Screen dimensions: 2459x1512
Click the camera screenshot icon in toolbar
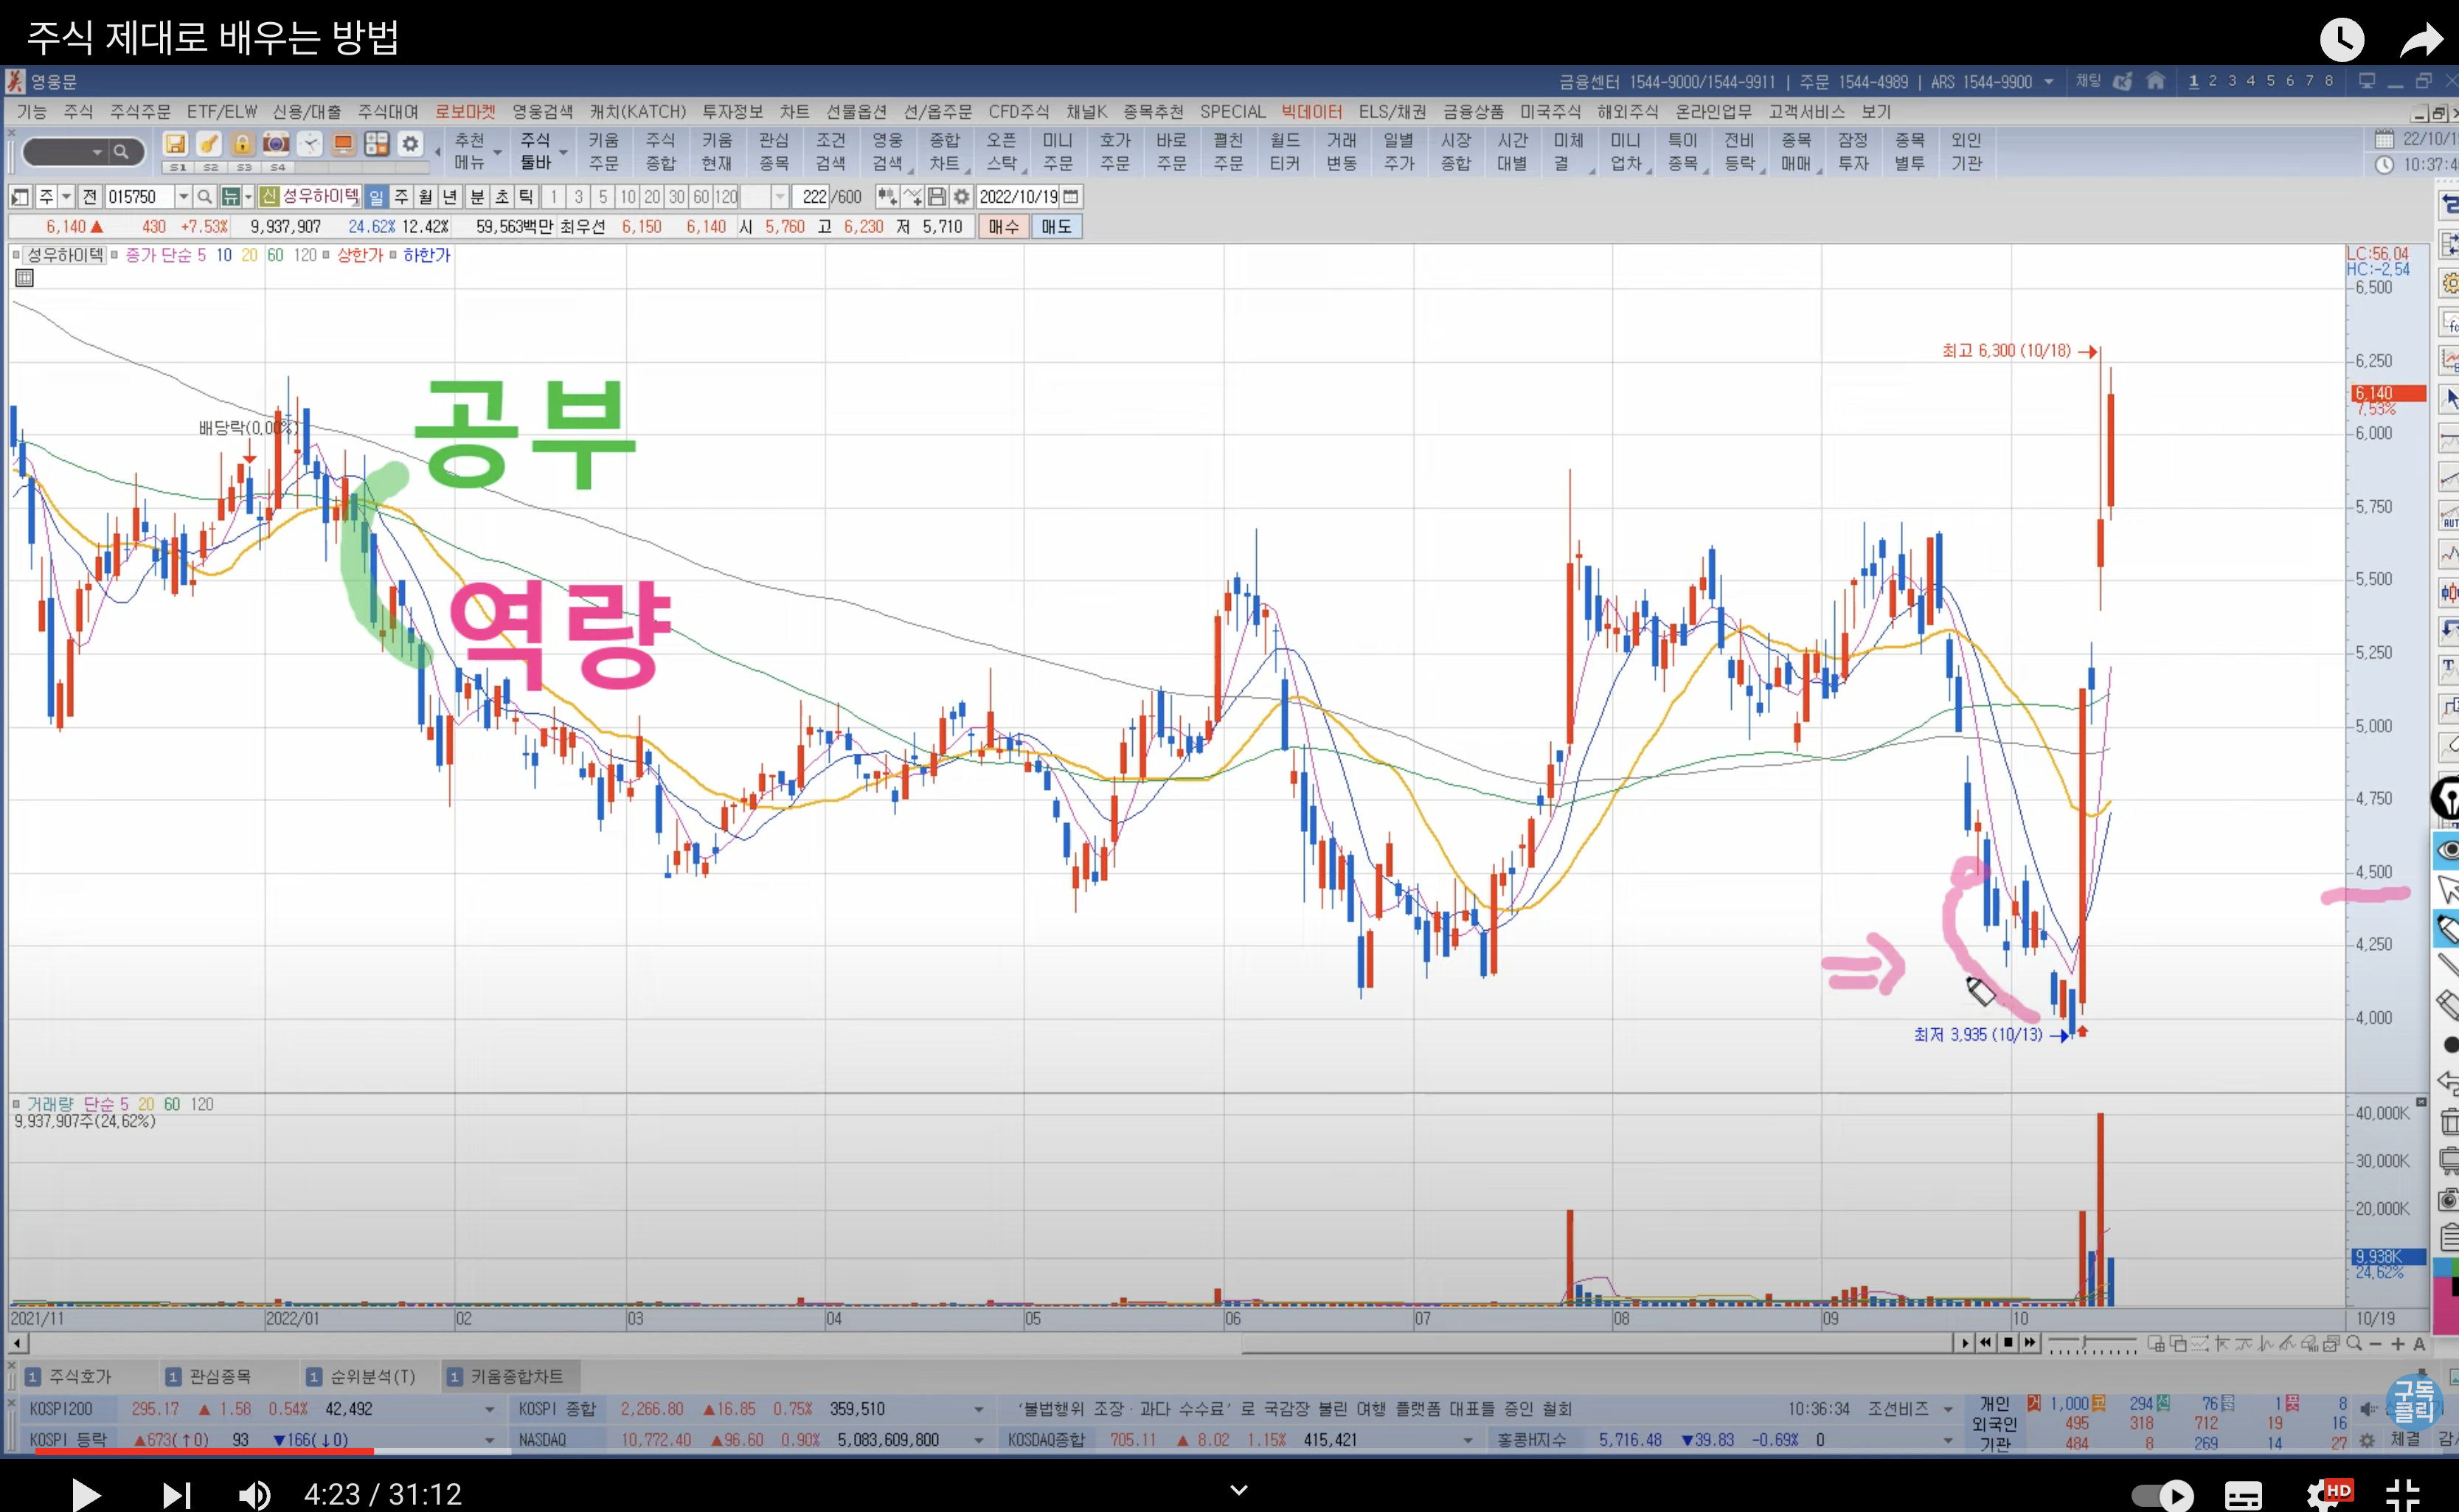pos(276,144)
